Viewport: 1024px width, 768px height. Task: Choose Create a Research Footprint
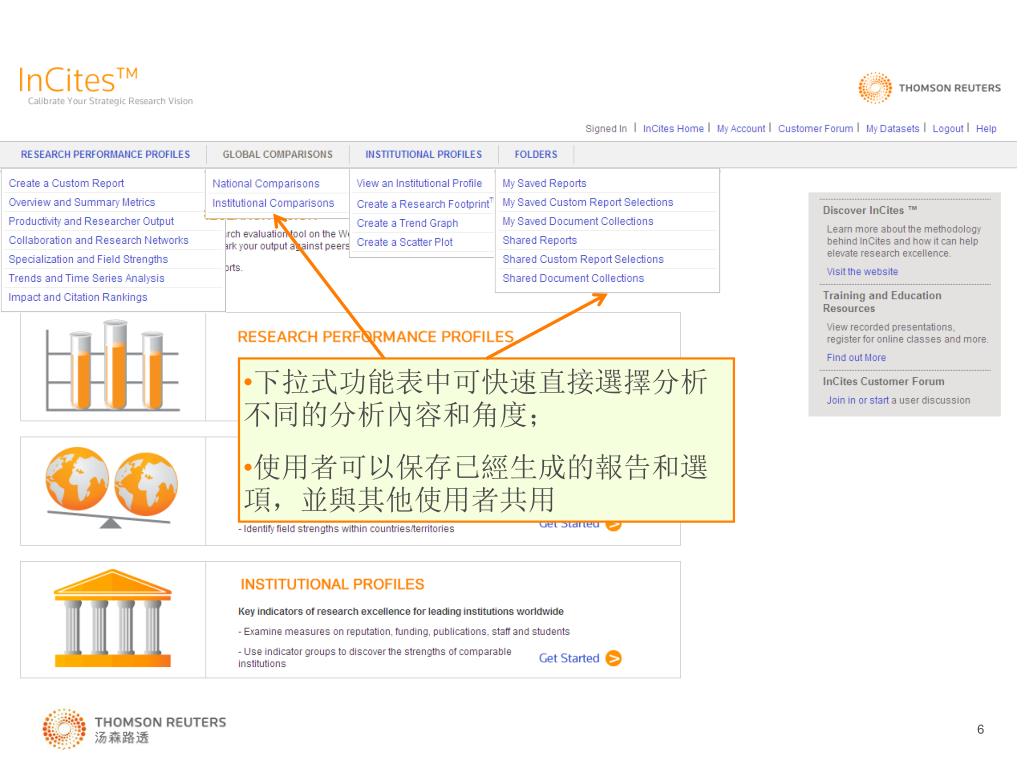click(424, 204)
